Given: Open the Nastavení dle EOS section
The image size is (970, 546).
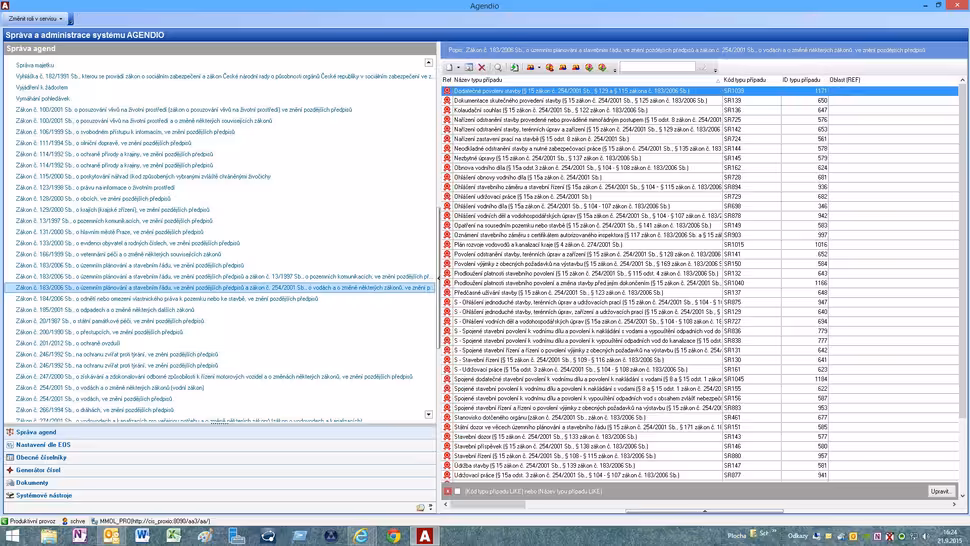Looking at the screenshot, I should (42, 444).
